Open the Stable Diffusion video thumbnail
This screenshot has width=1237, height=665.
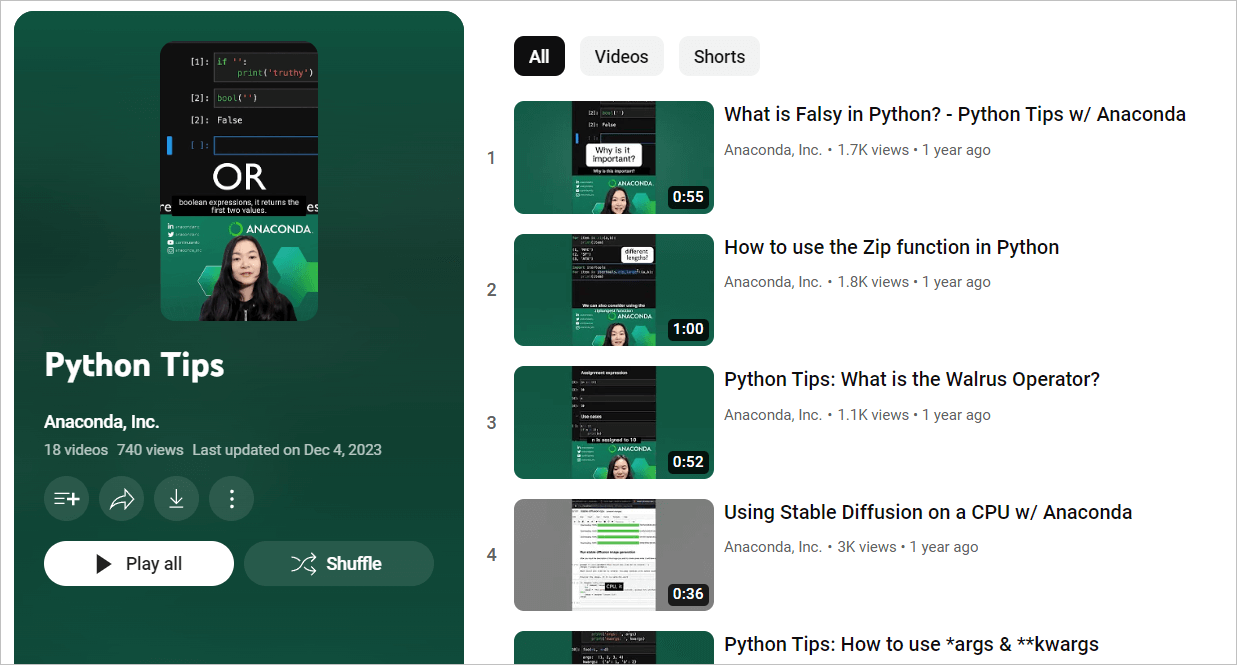point(614,555)
